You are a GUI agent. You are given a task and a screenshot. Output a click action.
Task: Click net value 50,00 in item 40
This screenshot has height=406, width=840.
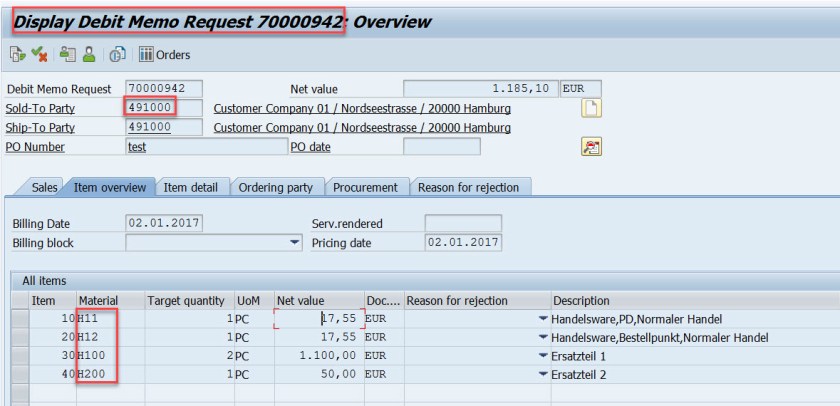[319, 374]
